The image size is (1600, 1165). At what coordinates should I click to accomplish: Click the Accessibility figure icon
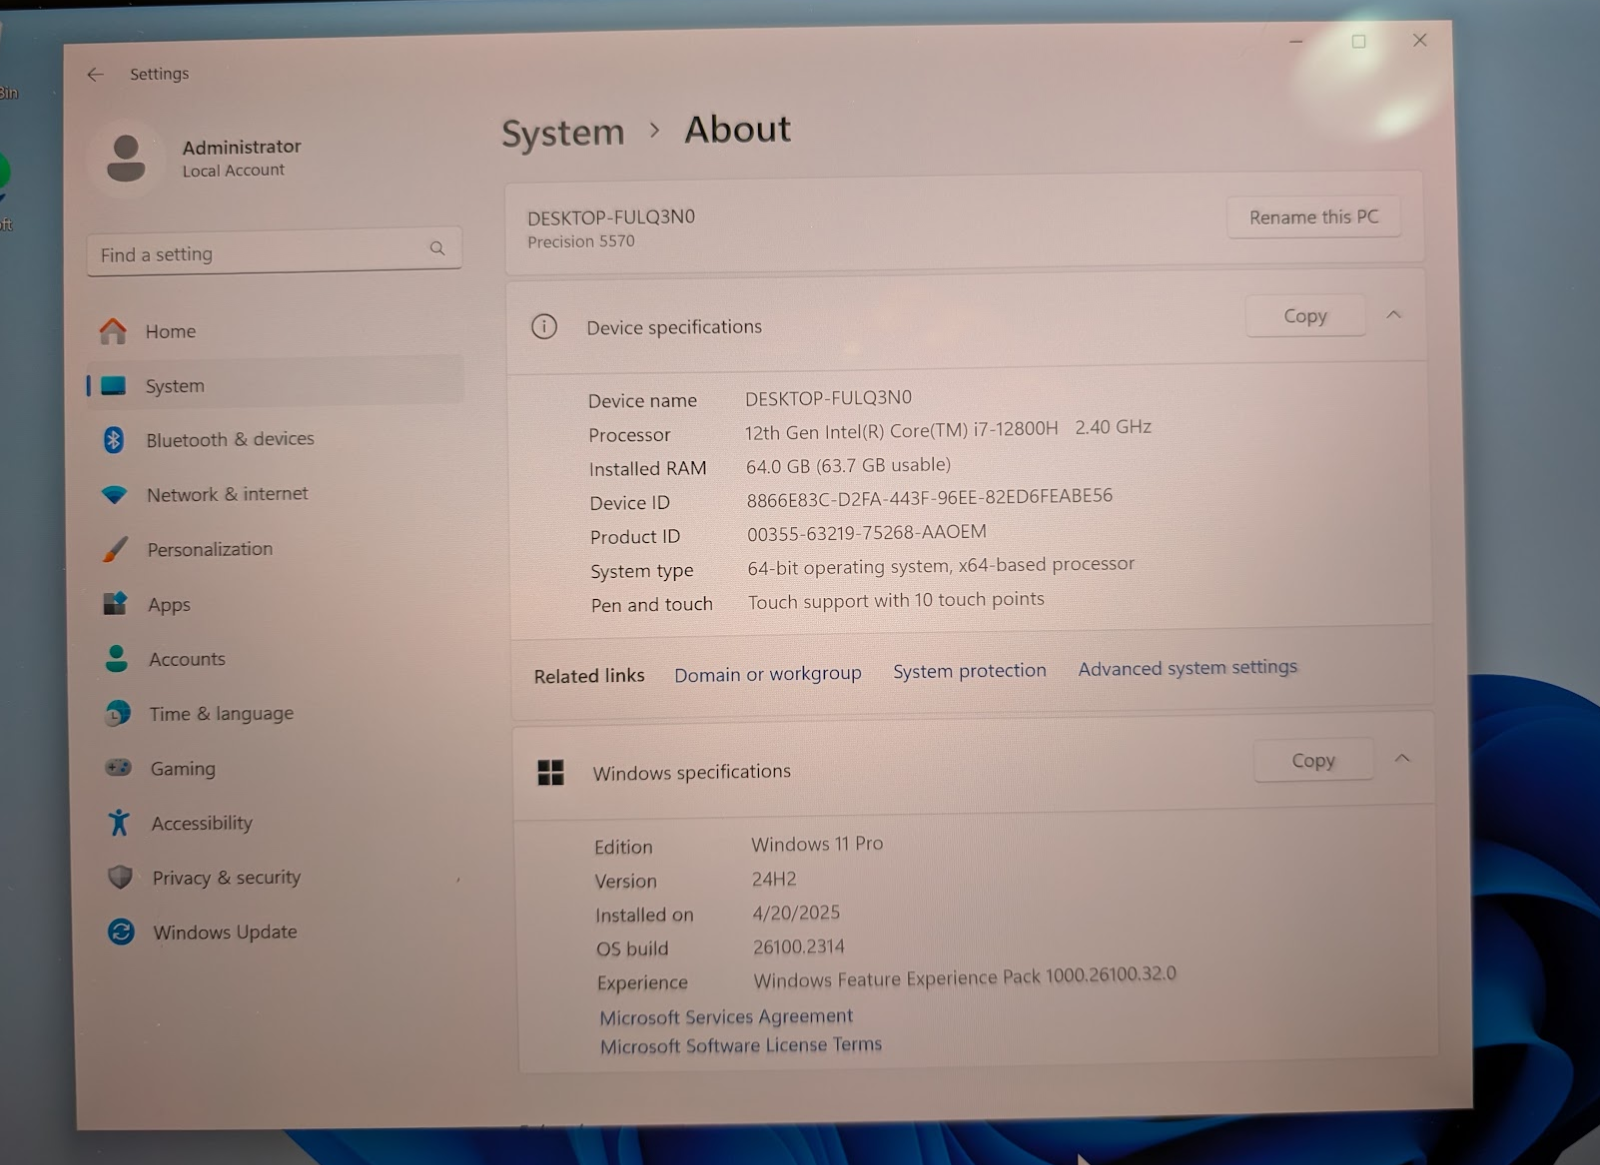[x=119, y=823]
